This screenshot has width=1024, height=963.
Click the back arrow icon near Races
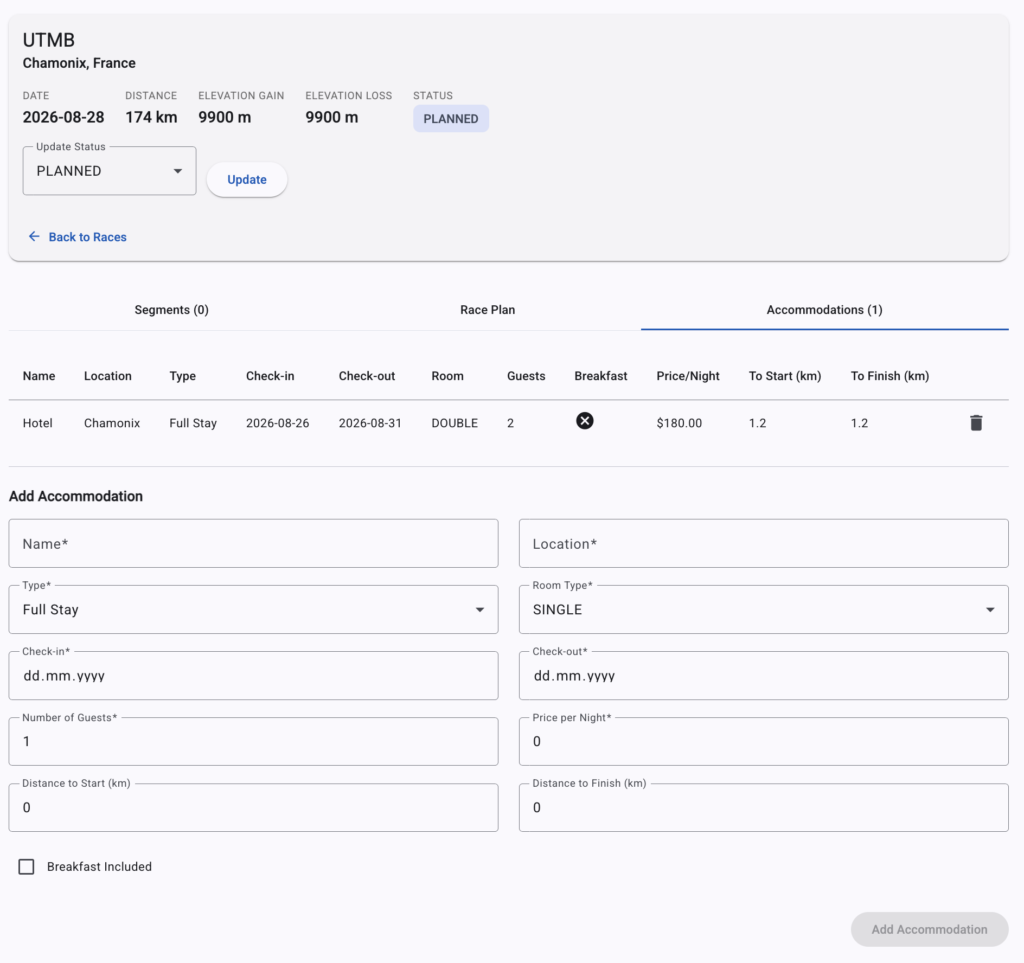tap(34, 237)
